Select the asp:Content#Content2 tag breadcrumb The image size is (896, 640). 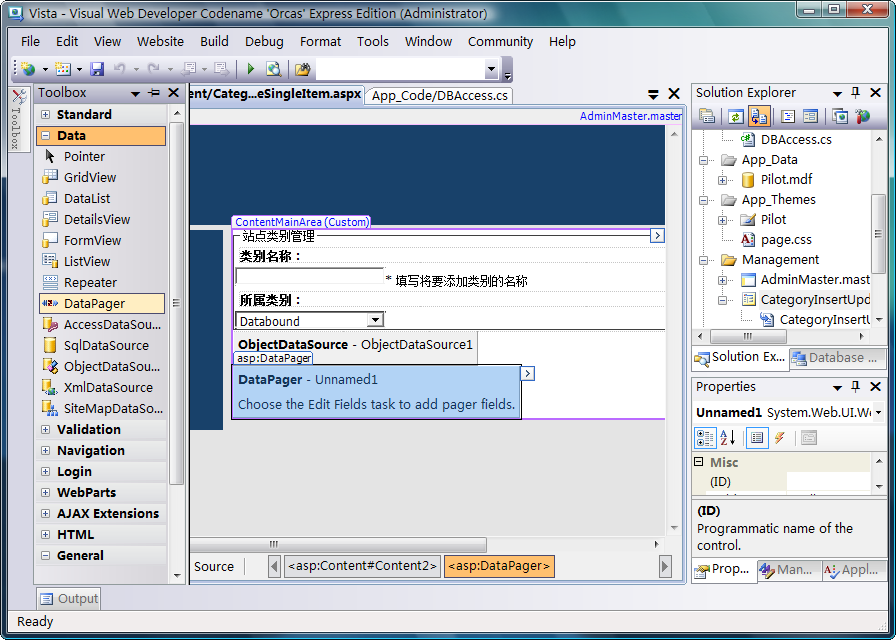coord(362,566)
